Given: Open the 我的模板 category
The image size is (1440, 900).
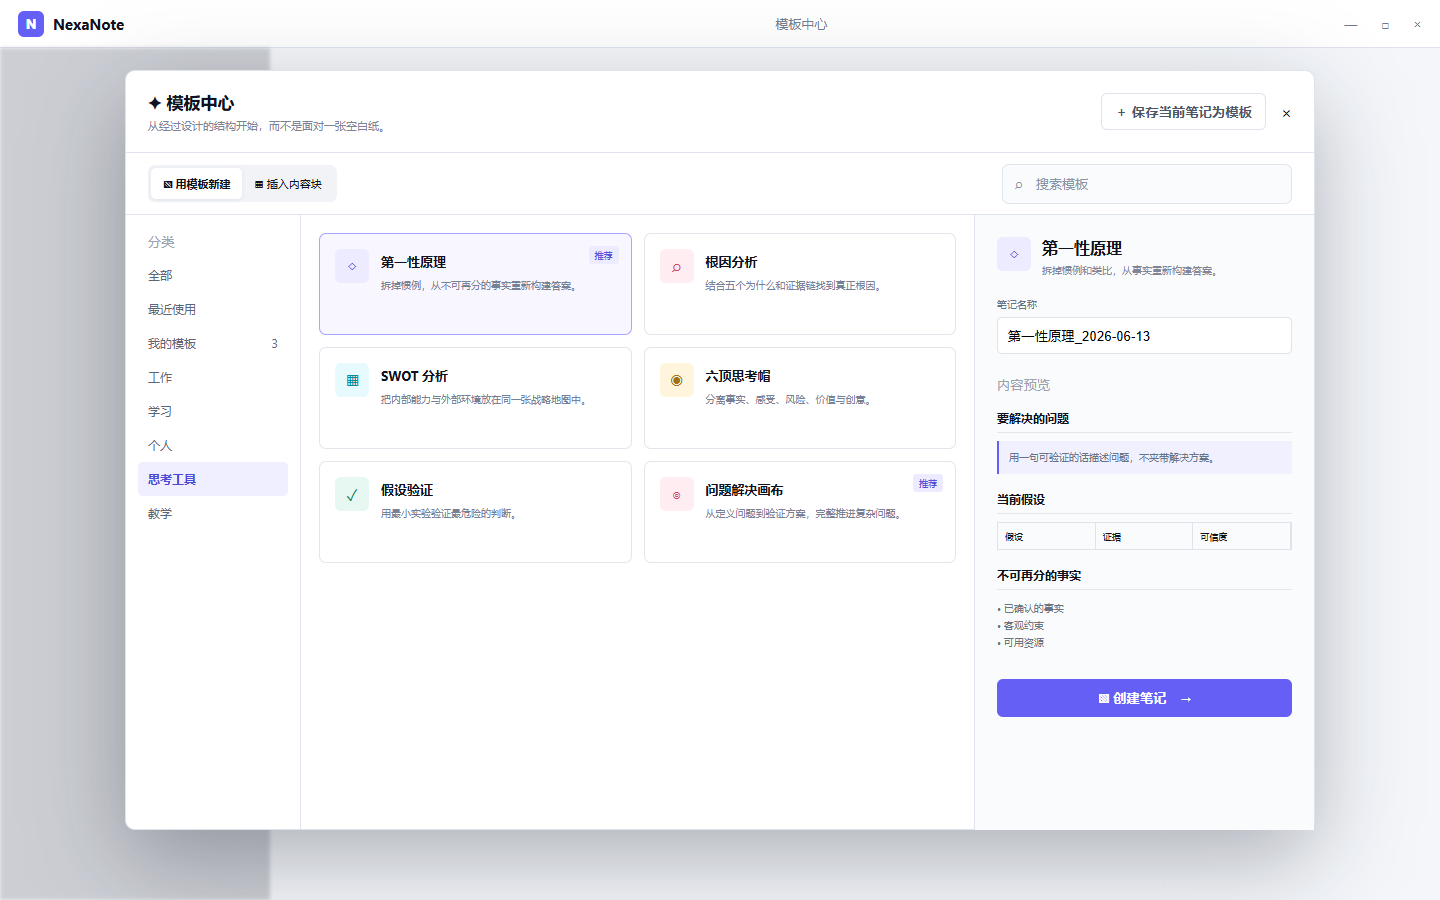Looking at the screenshot, I should pos(213,343).
